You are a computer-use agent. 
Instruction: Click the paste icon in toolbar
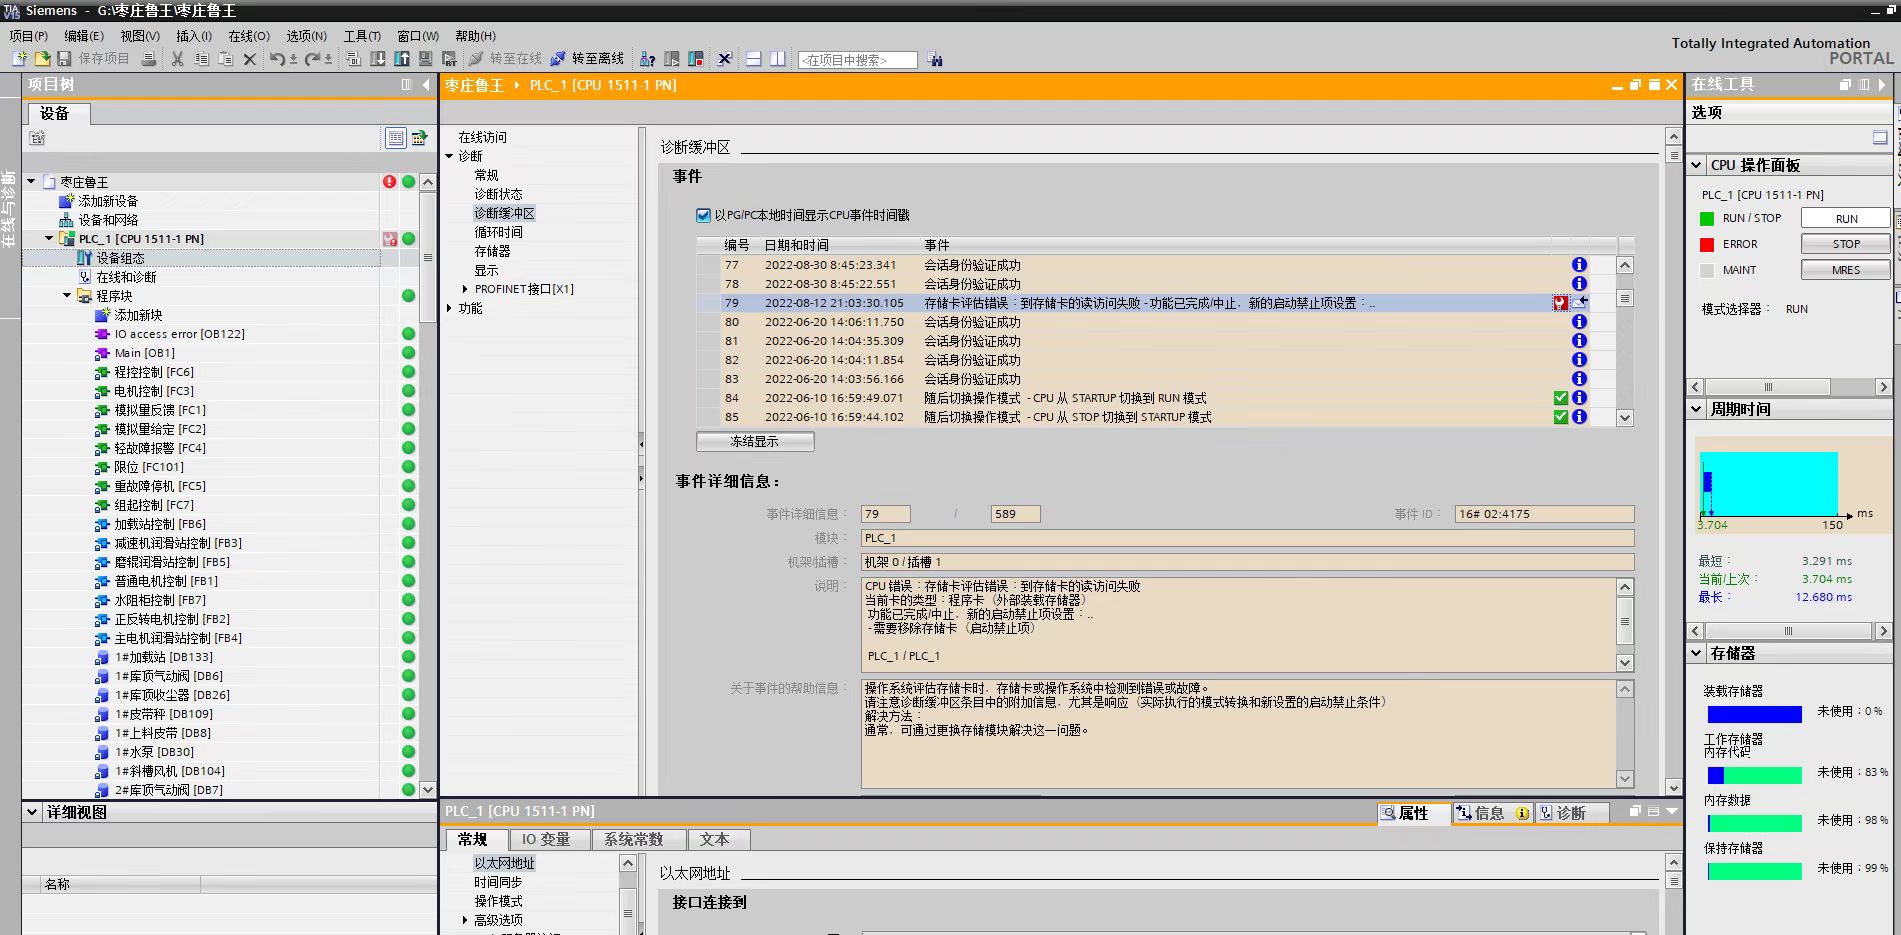coord(225,59)
